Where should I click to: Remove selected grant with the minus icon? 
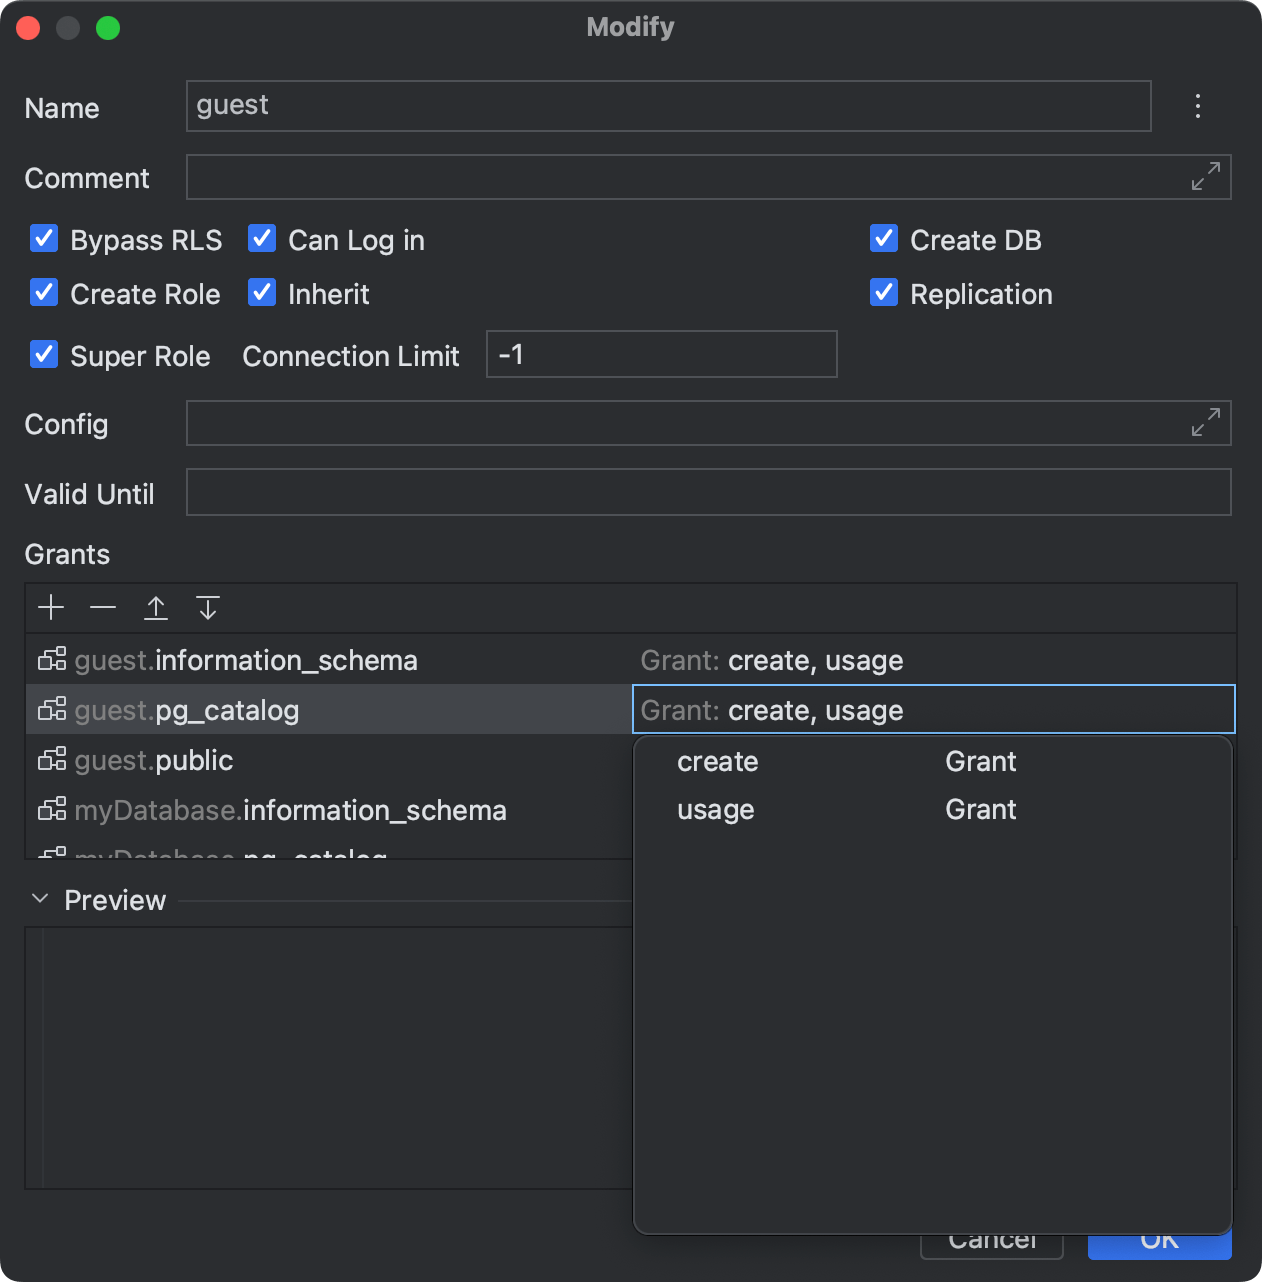pos(102,607)
